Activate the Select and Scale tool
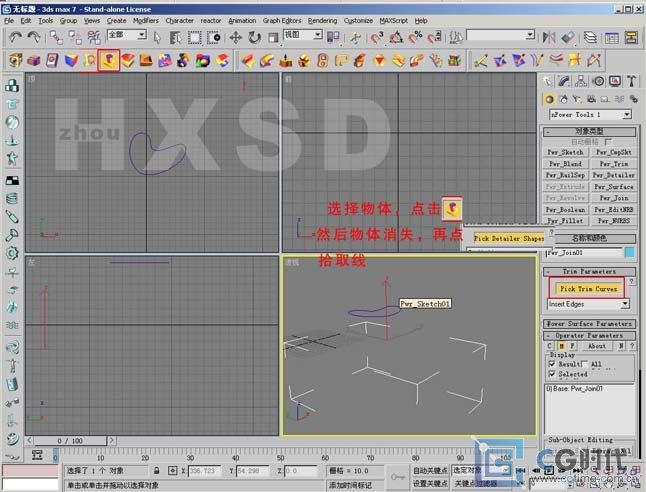Image resolution: width=646 pixels, height=492 pixels. pos(273,38)
